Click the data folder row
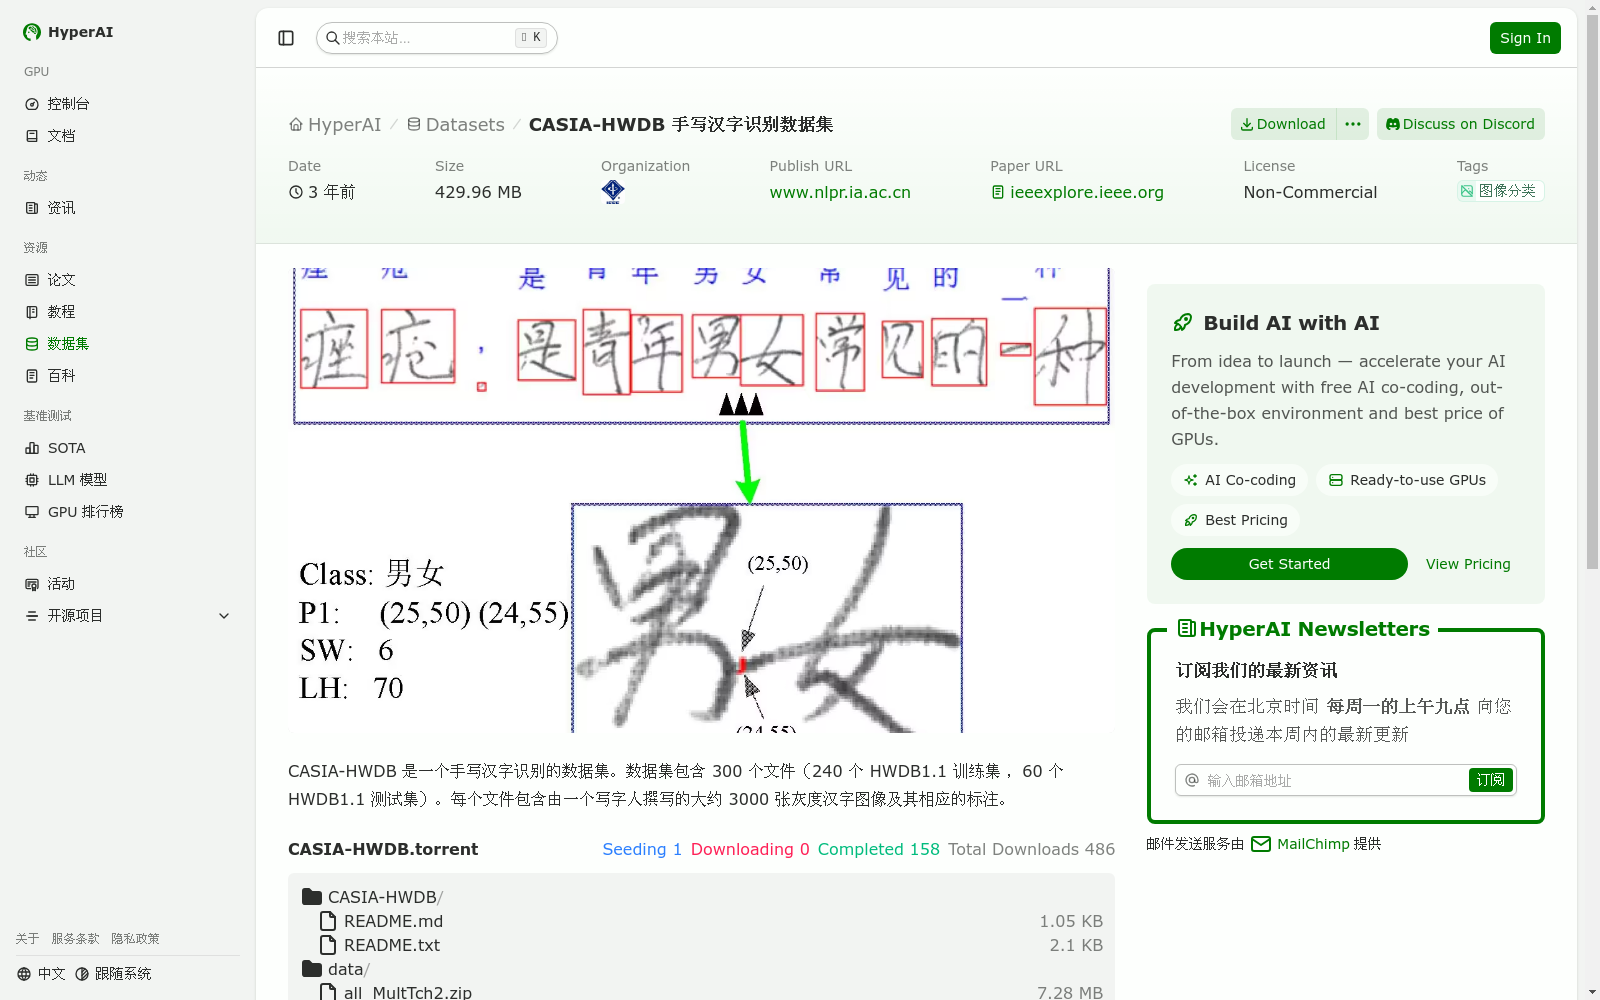1600x1000 pixels. pyautogui.click(x=701, y=969)
